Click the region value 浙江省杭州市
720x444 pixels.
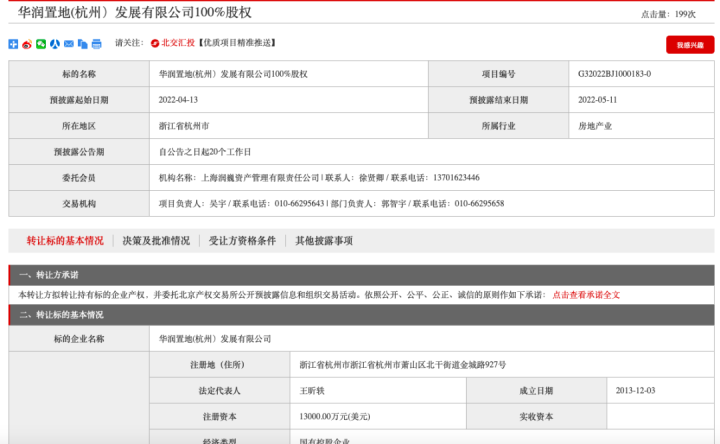click(x=184, y=126)
